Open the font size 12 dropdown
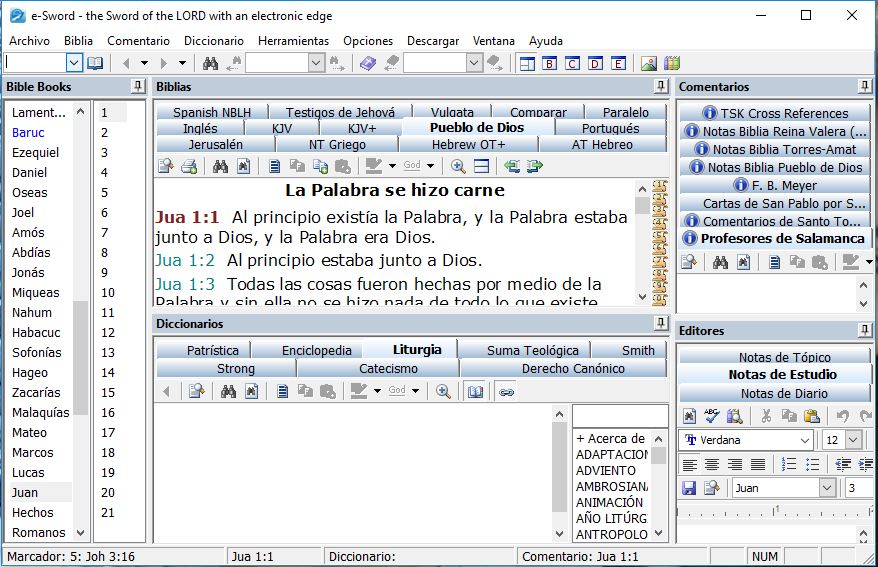Screen dimensions: 878x567 click(x=853, y=440)
